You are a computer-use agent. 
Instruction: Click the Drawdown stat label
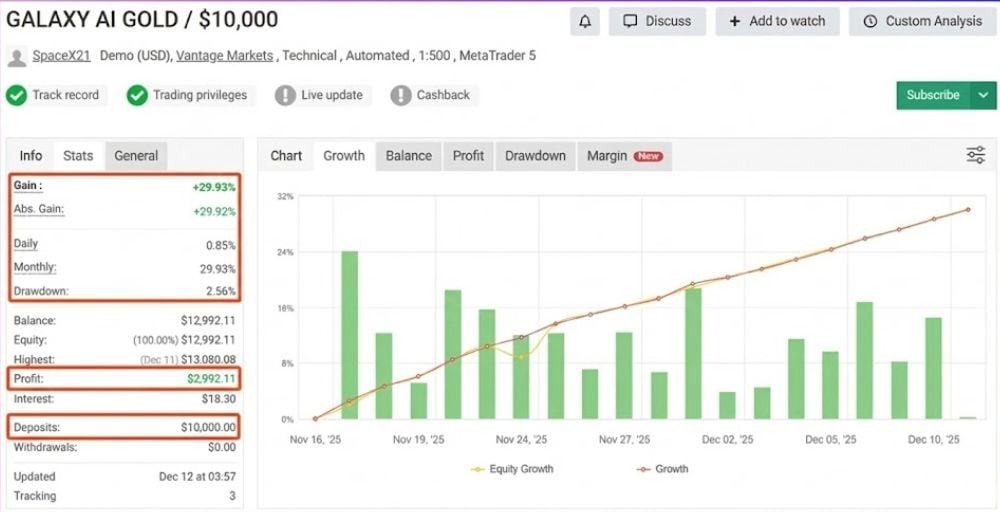41,291
